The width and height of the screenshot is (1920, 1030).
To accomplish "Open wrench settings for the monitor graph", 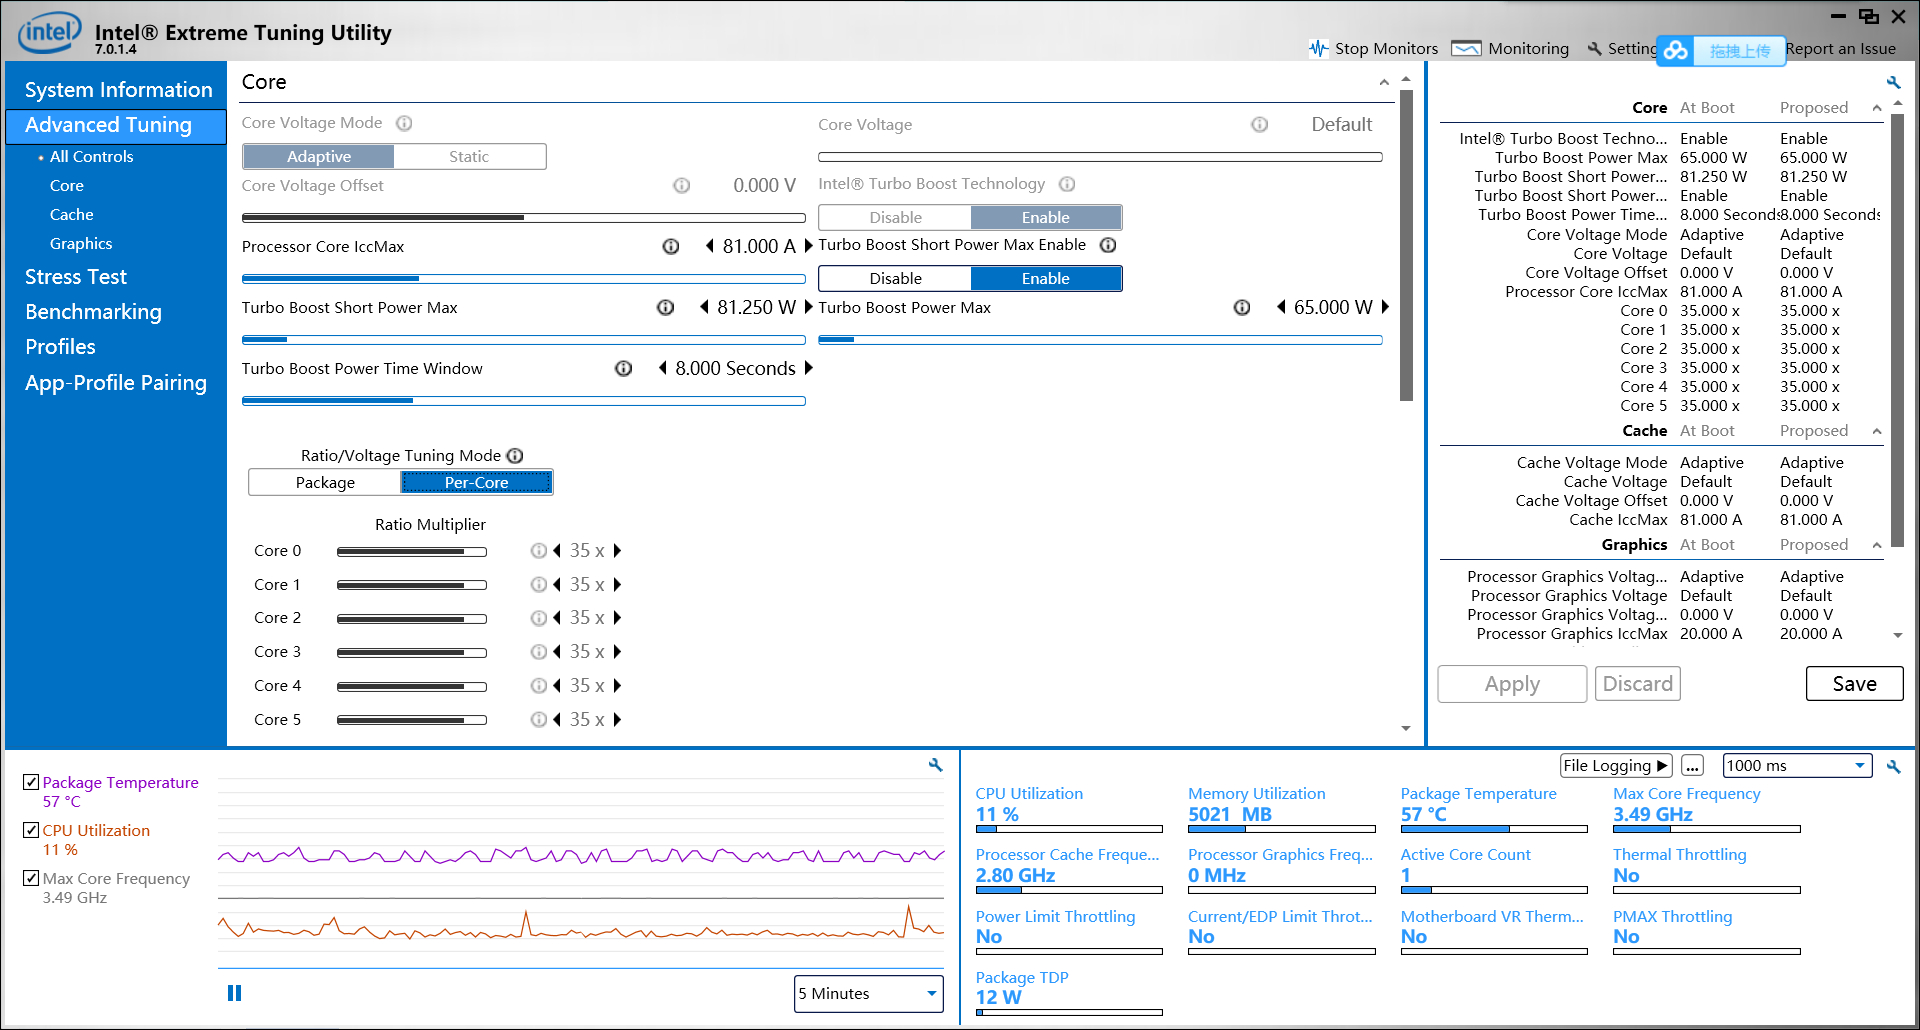I will point(935,765).
